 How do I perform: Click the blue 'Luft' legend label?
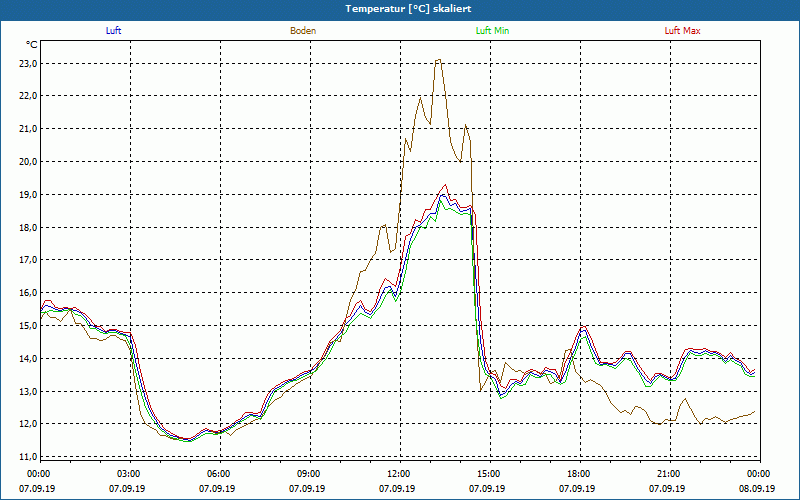(113, 31)
